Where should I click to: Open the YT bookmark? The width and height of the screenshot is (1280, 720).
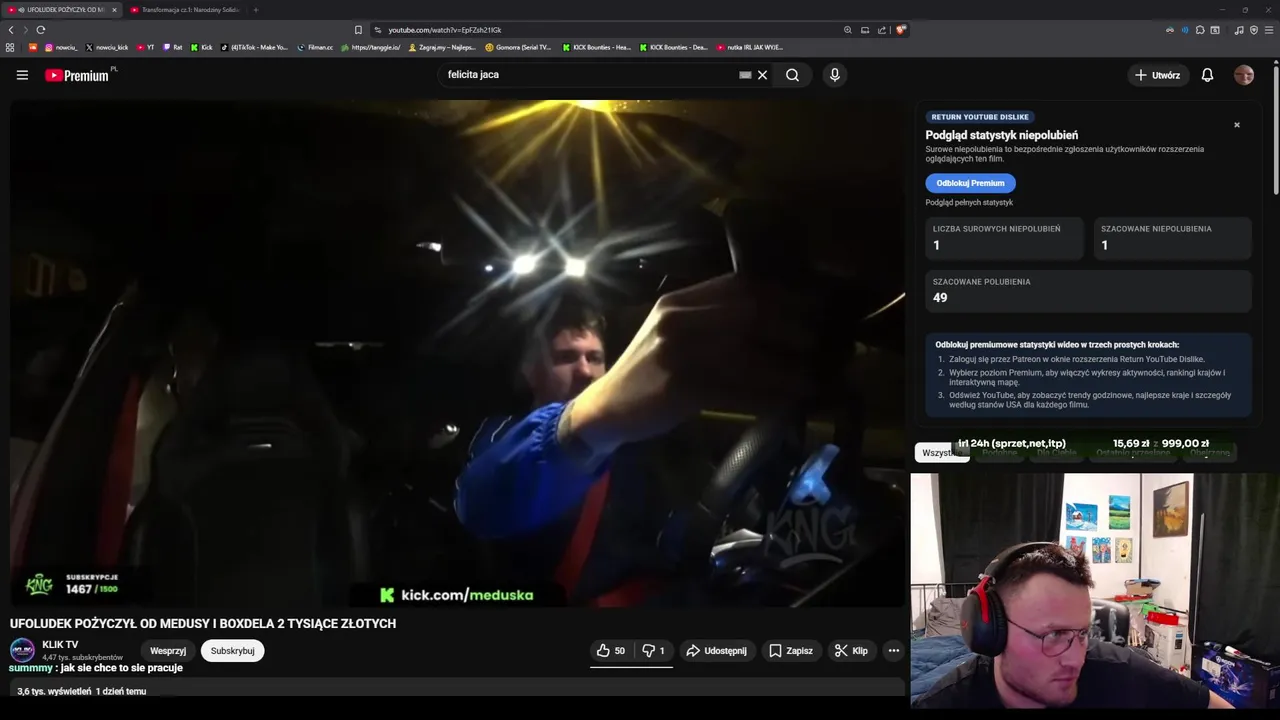(146, 47)
